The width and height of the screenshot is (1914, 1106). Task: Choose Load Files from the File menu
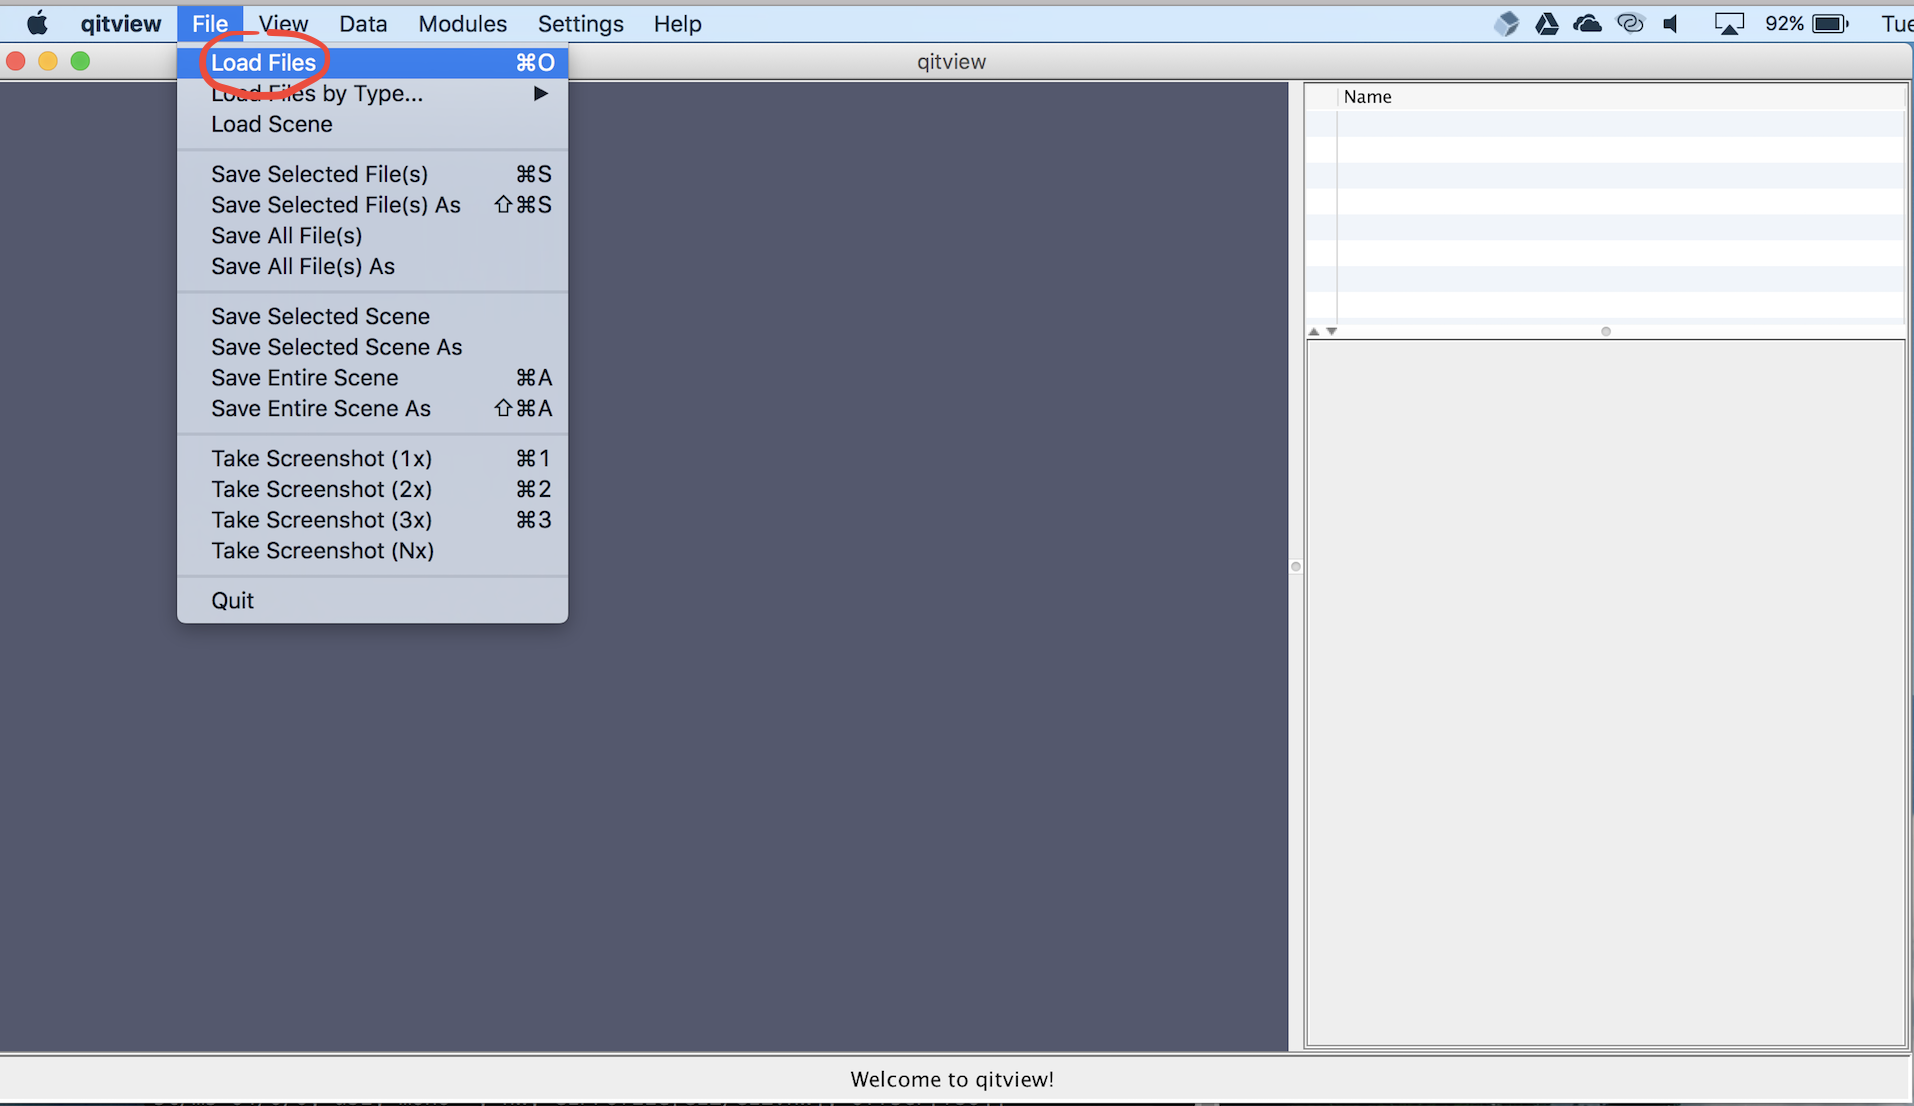(x=264, y=62)
